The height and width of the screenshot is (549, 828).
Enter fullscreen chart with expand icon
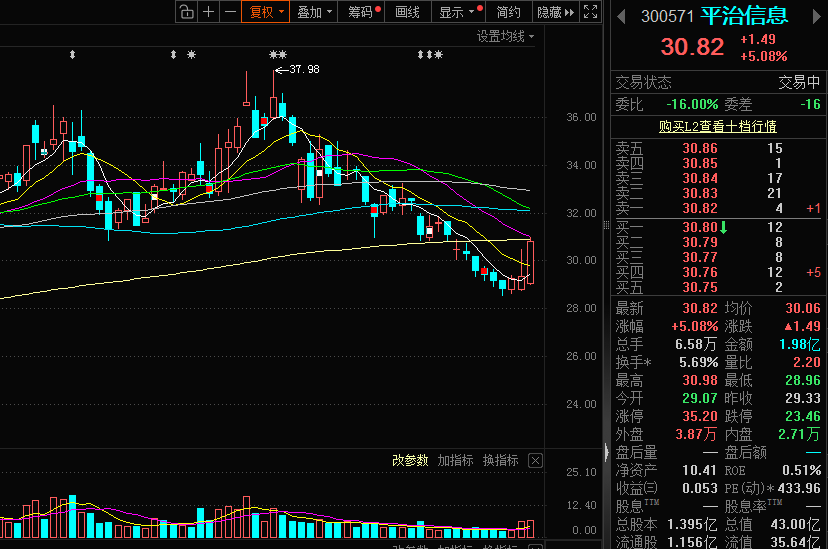(590, 12)
